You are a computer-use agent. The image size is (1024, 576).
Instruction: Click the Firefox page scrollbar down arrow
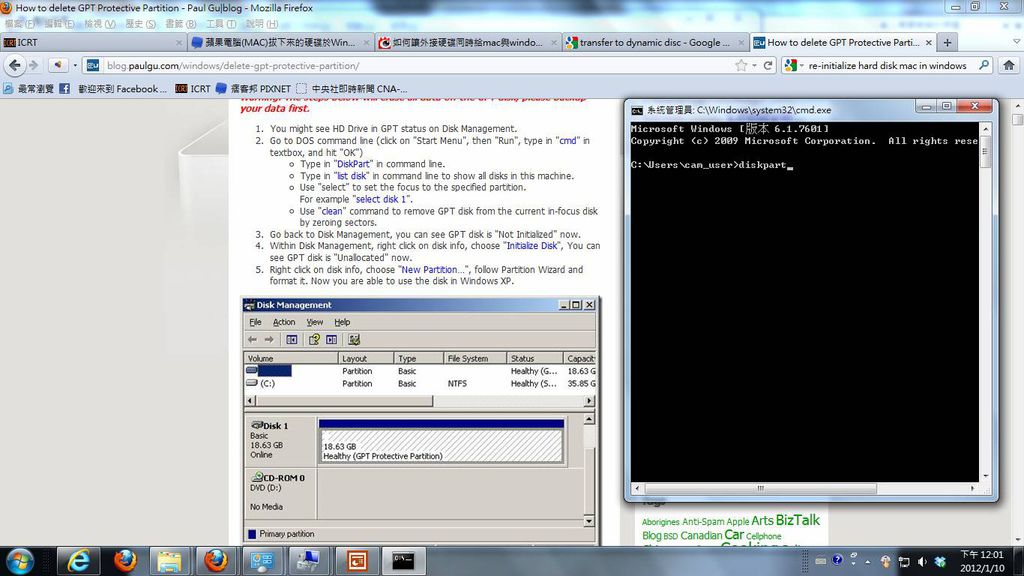pos(1017,539)
